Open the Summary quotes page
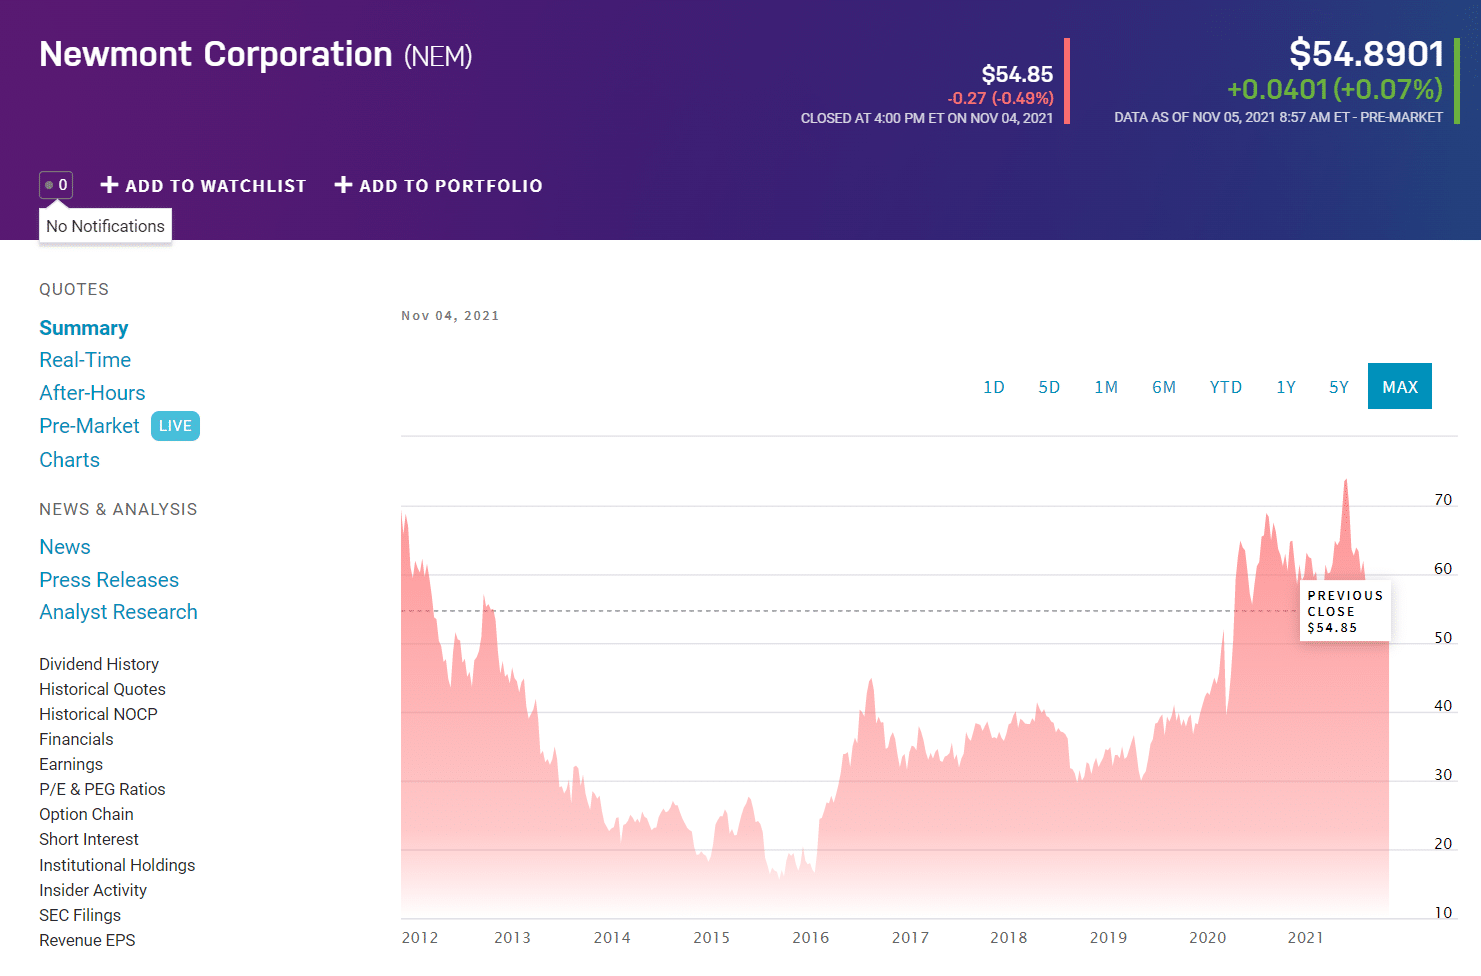Image resolution: width=1481 pixels, height=976 pixels. click(84, 328)
